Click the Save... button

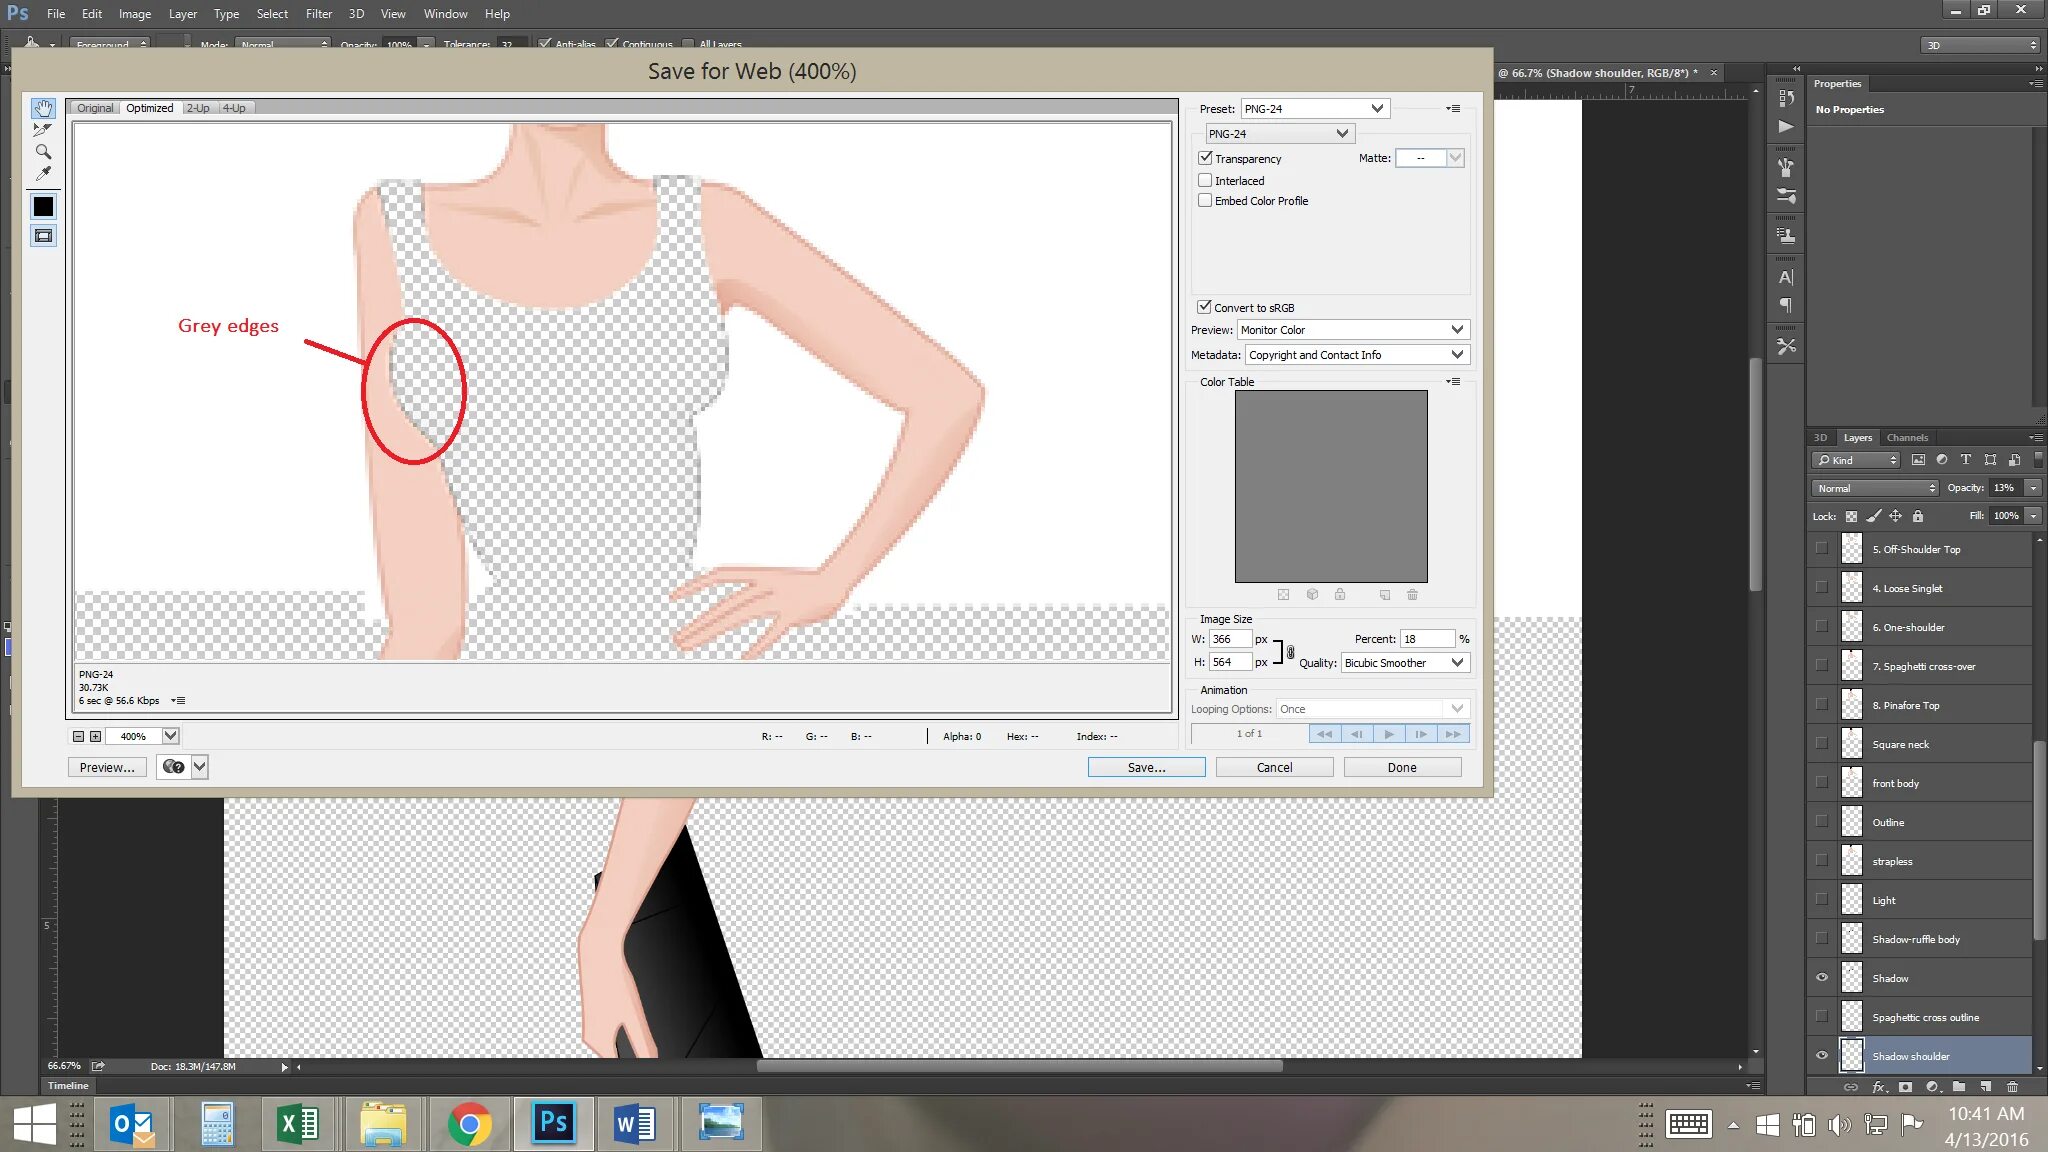tap(1146, 767)
